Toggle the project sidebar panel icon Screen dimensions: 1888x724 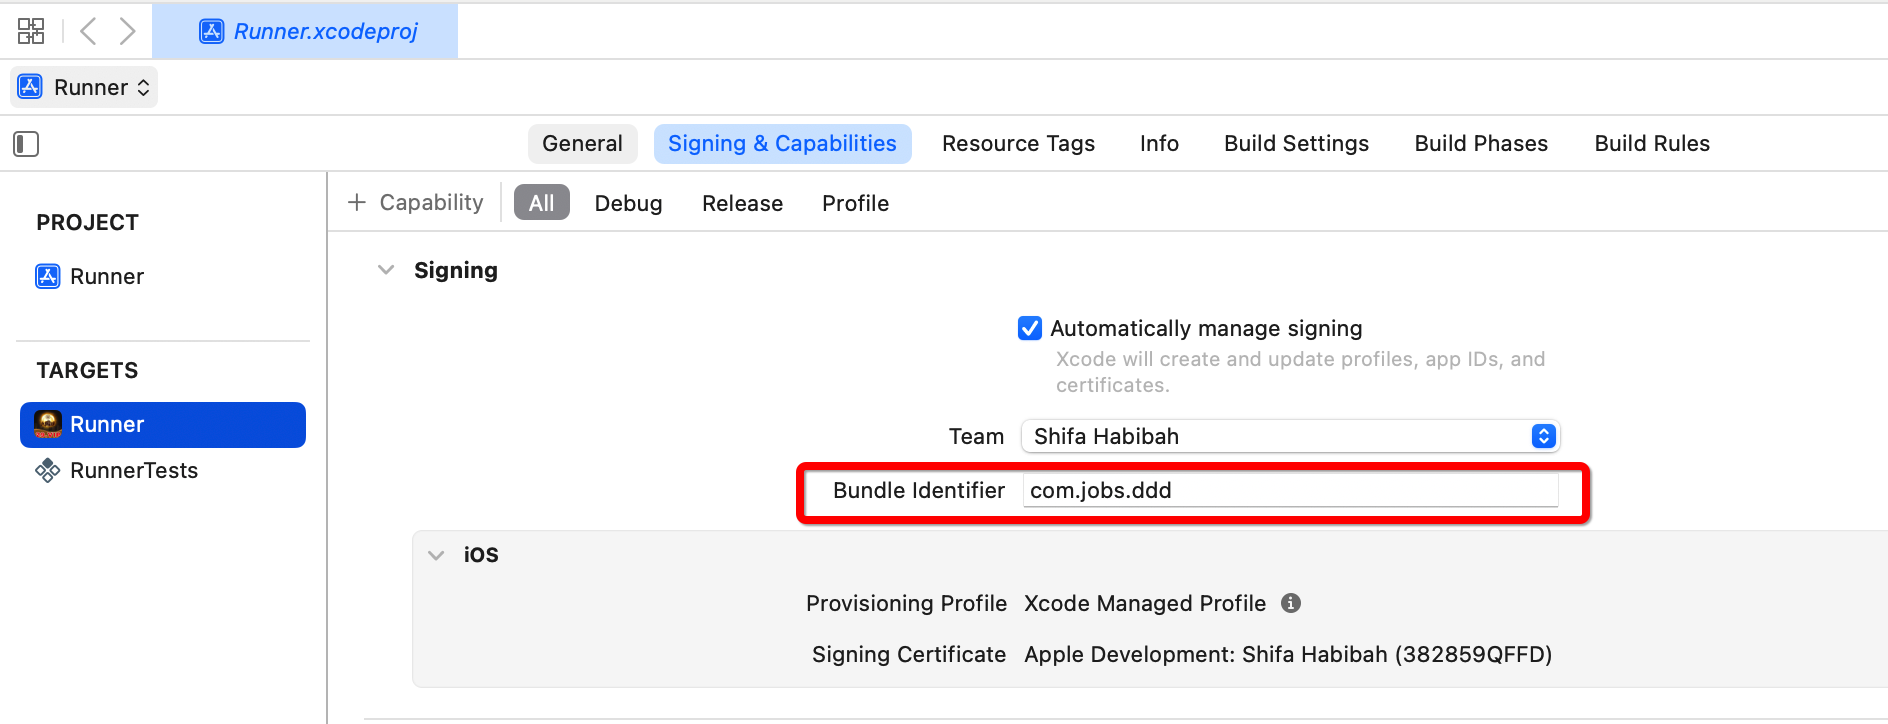[x=26, y=144]
